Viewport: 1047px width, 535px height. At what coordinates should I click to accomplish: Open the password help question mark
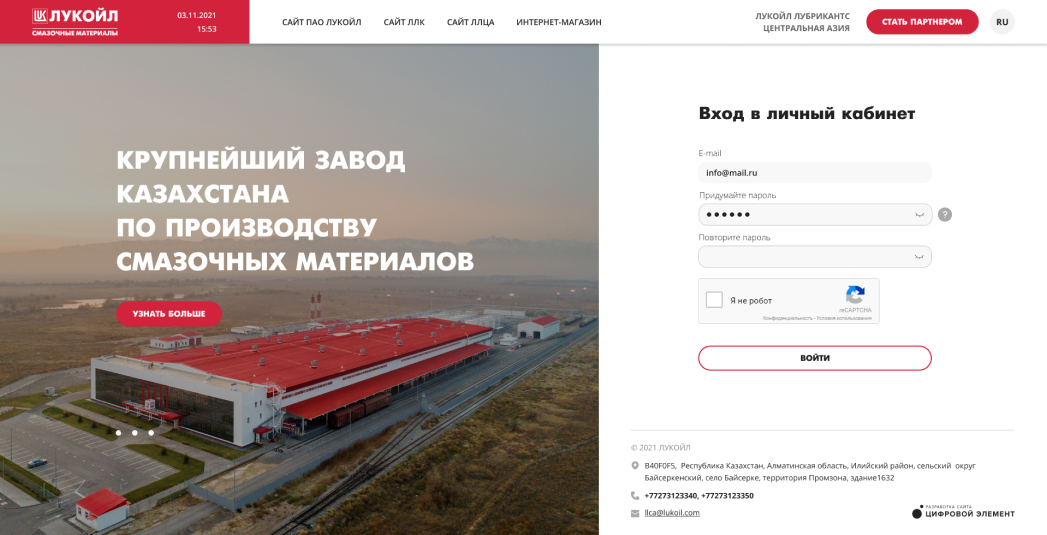click(x=945, y=214)
